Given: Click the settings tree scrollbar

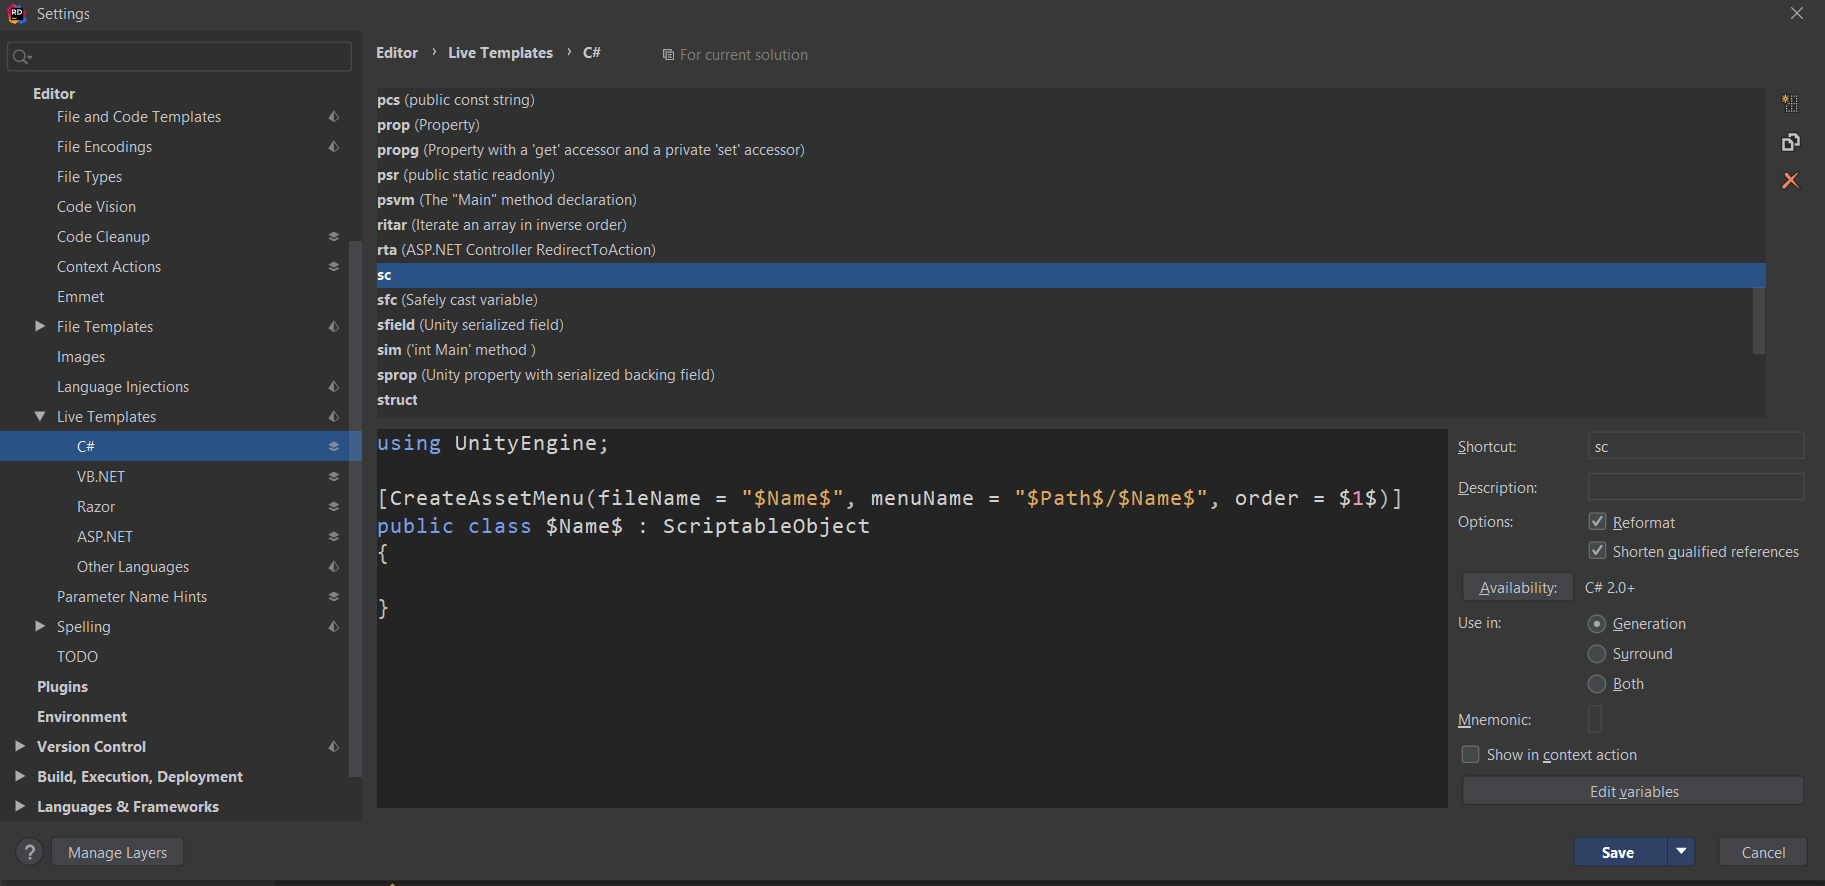Looking at the screenshot, I should (355, 510).
